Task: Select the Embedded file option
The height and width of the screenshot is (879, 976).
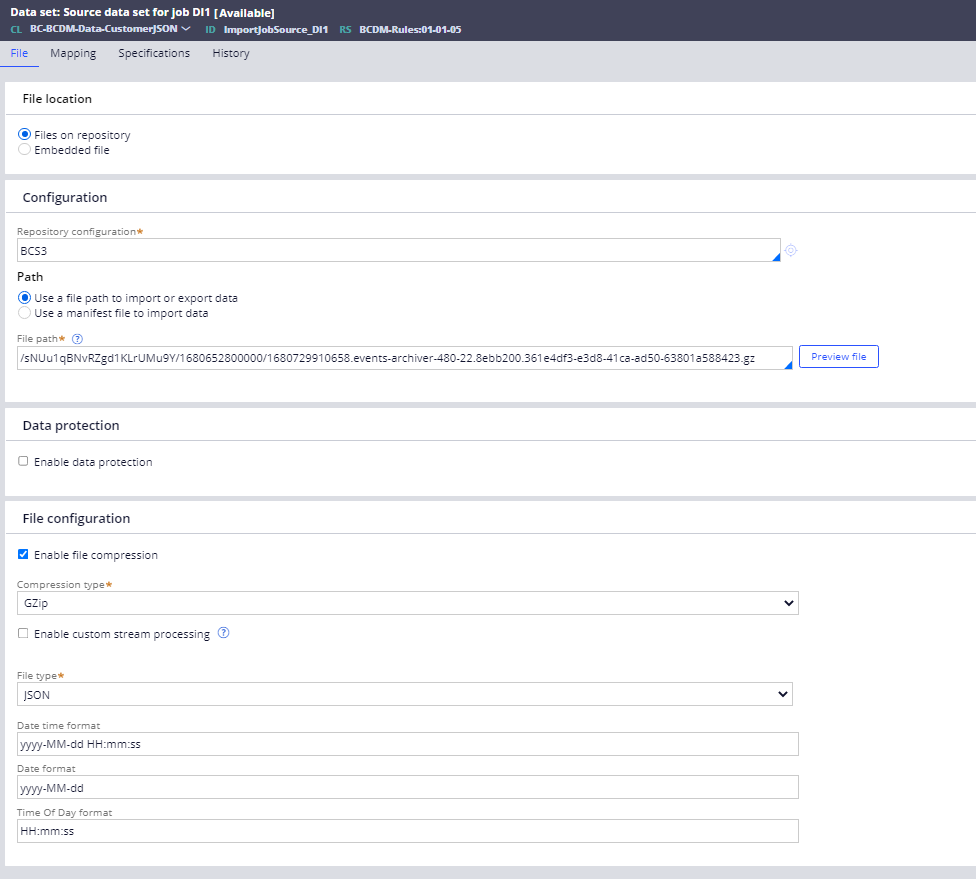Action: (x=24, y=149)
